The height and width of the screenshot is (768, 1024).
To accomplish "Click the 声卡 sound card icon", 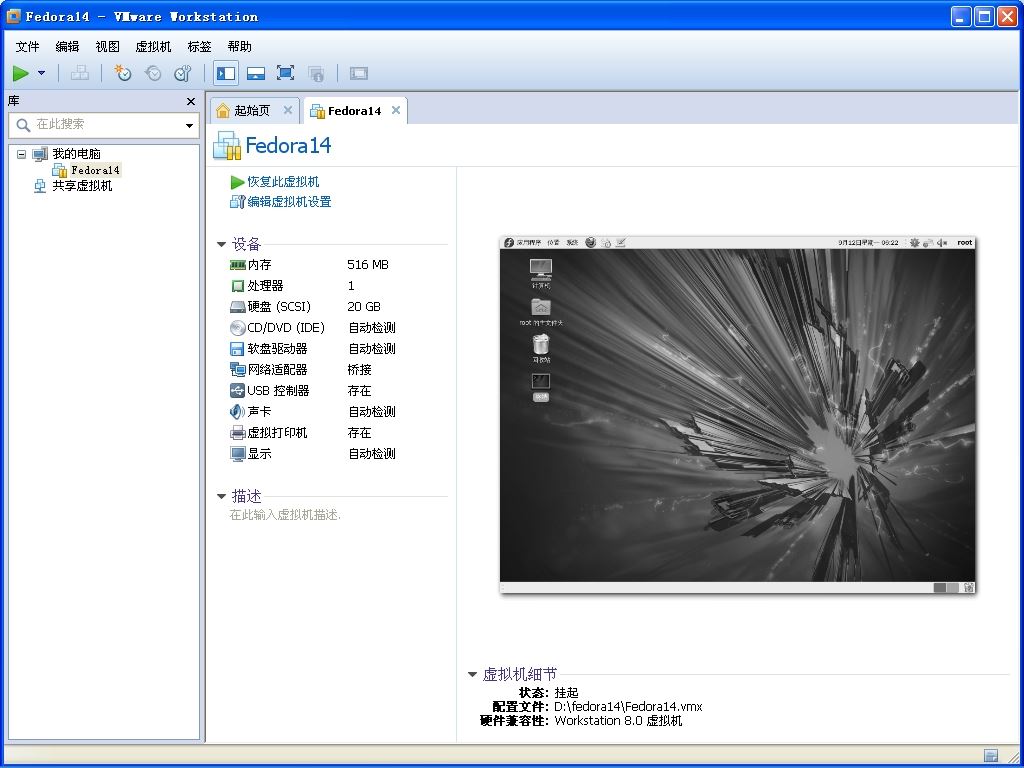I will [x=238, y=411].
